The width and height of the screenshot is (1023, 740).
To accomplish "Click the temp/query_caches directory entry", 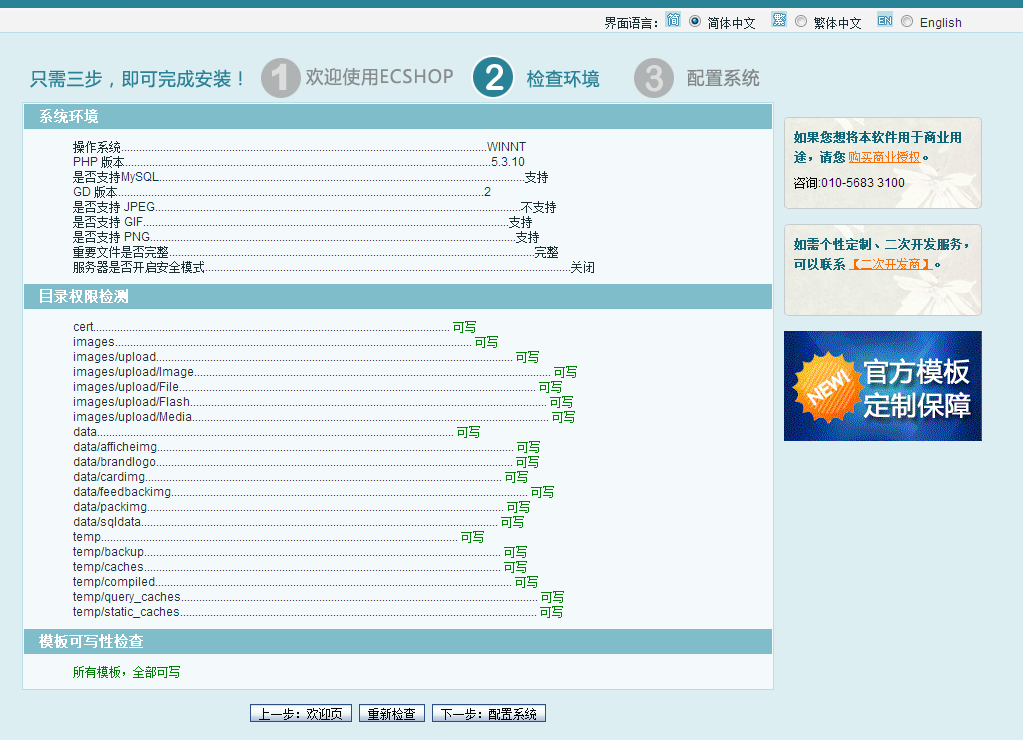I will pos(127,597).
